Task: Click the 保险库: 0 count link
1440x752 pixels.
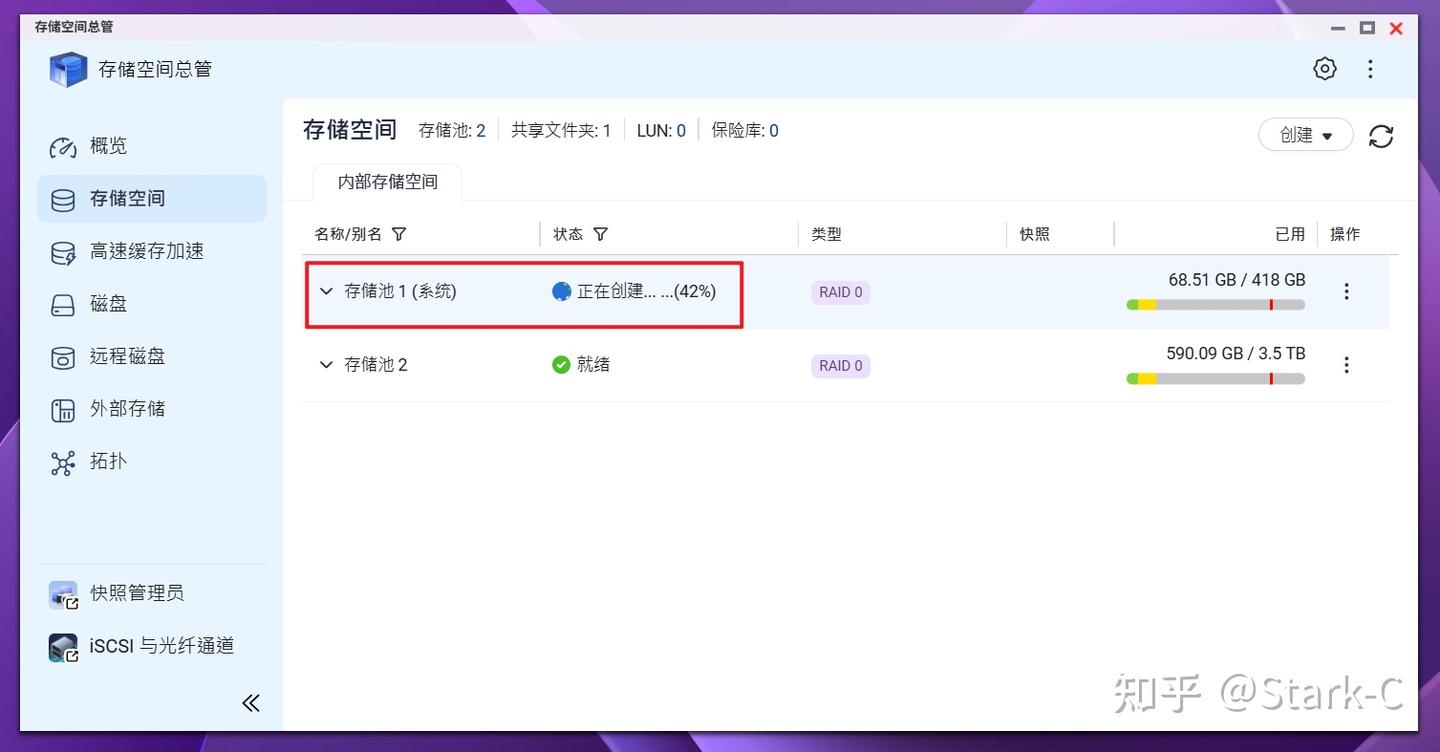Action: [x=745, y=131]
